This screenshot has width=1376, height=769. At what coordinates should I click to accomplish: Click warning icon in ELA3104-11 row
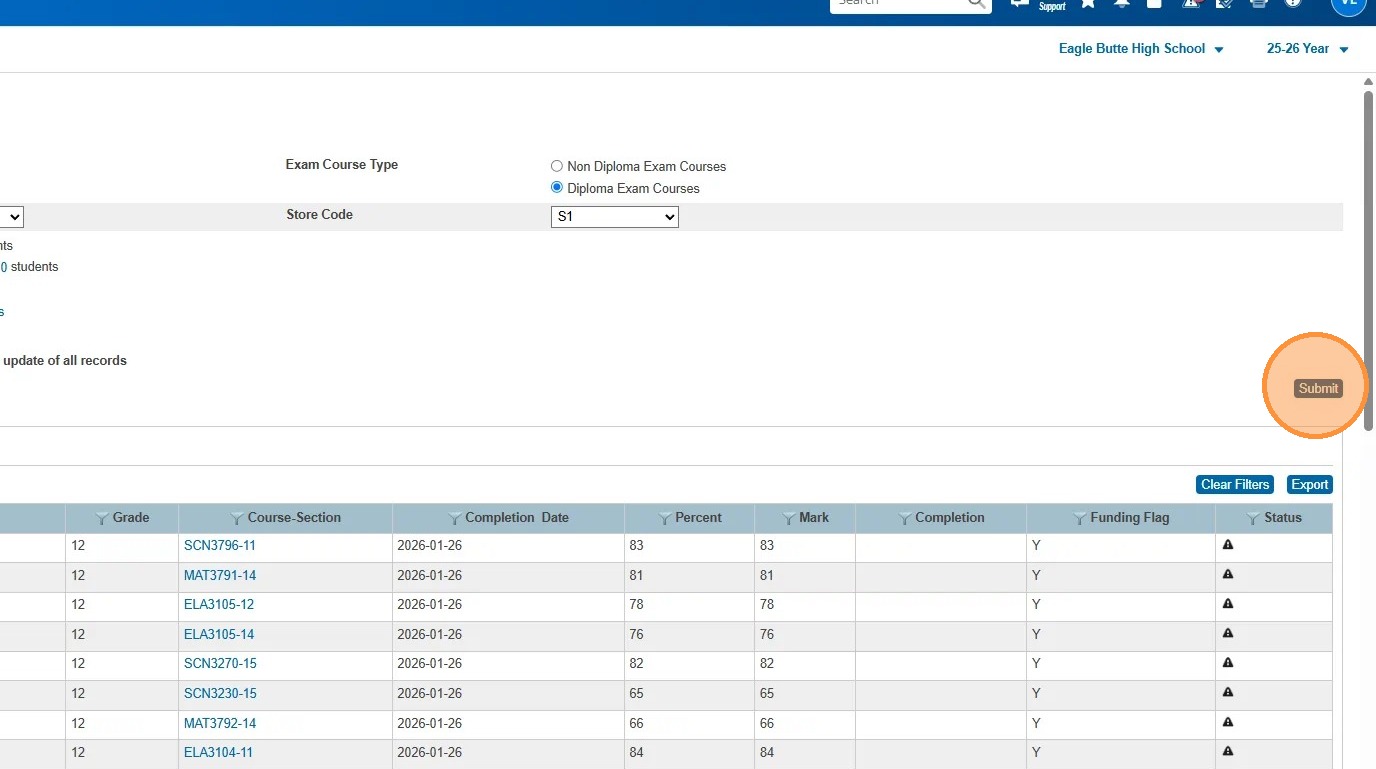[1228, 752]
